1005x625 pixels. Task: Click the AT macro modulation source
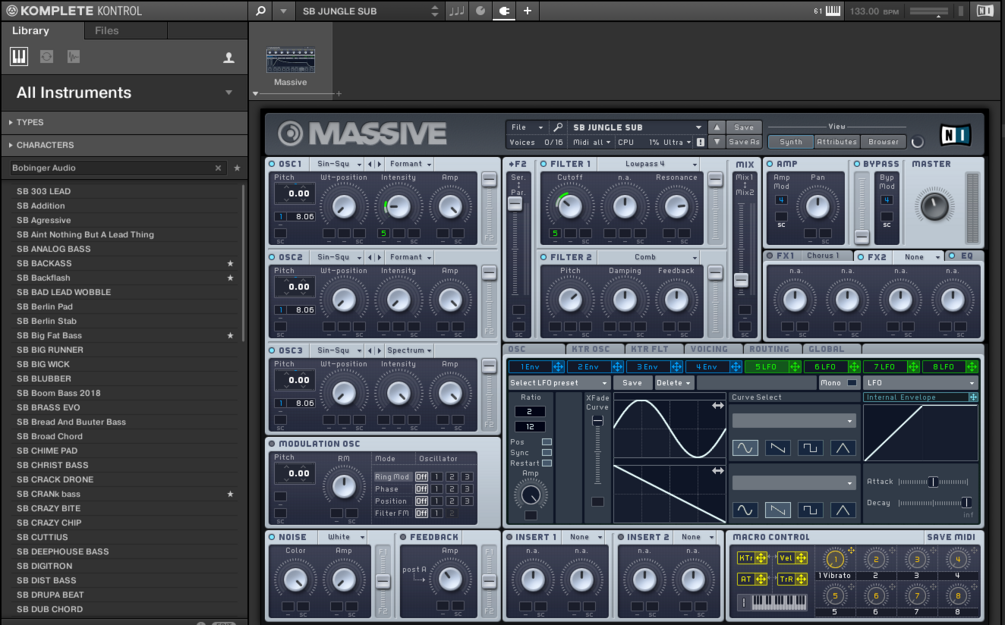point(752,579)
